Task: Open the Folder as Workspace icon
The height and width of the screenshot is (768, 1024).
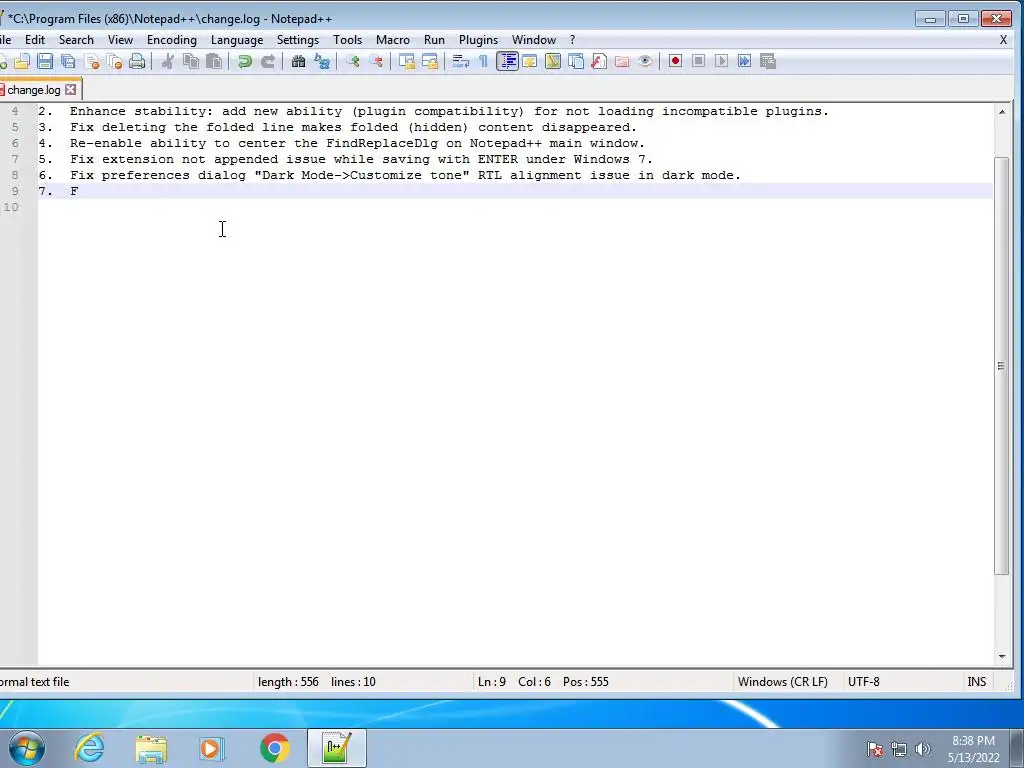Action: tap(622, 61)
